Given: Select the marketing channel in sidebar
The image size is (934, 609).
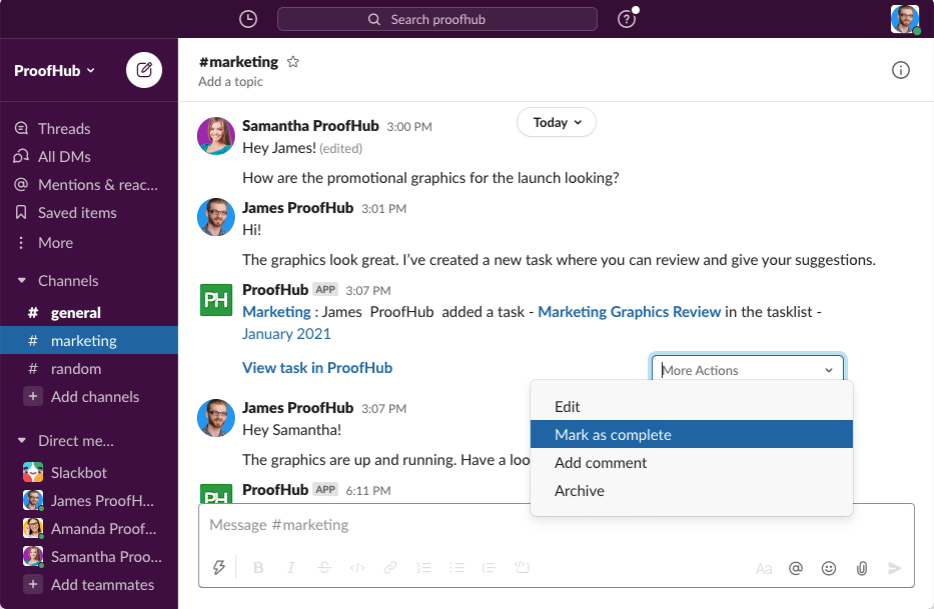Looking at the screenshot, I should (x=89, y=340).
